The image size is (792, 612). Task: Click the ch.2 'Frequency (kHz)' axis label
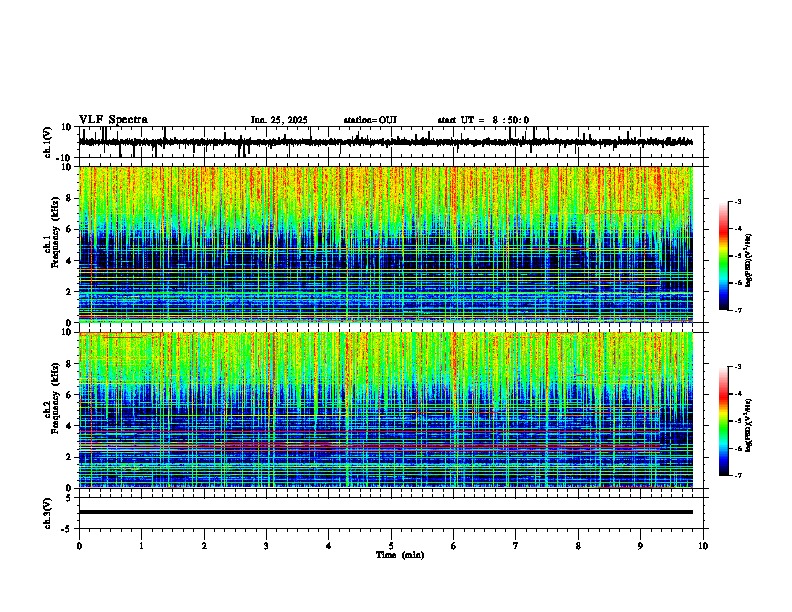tap(55, 398)
